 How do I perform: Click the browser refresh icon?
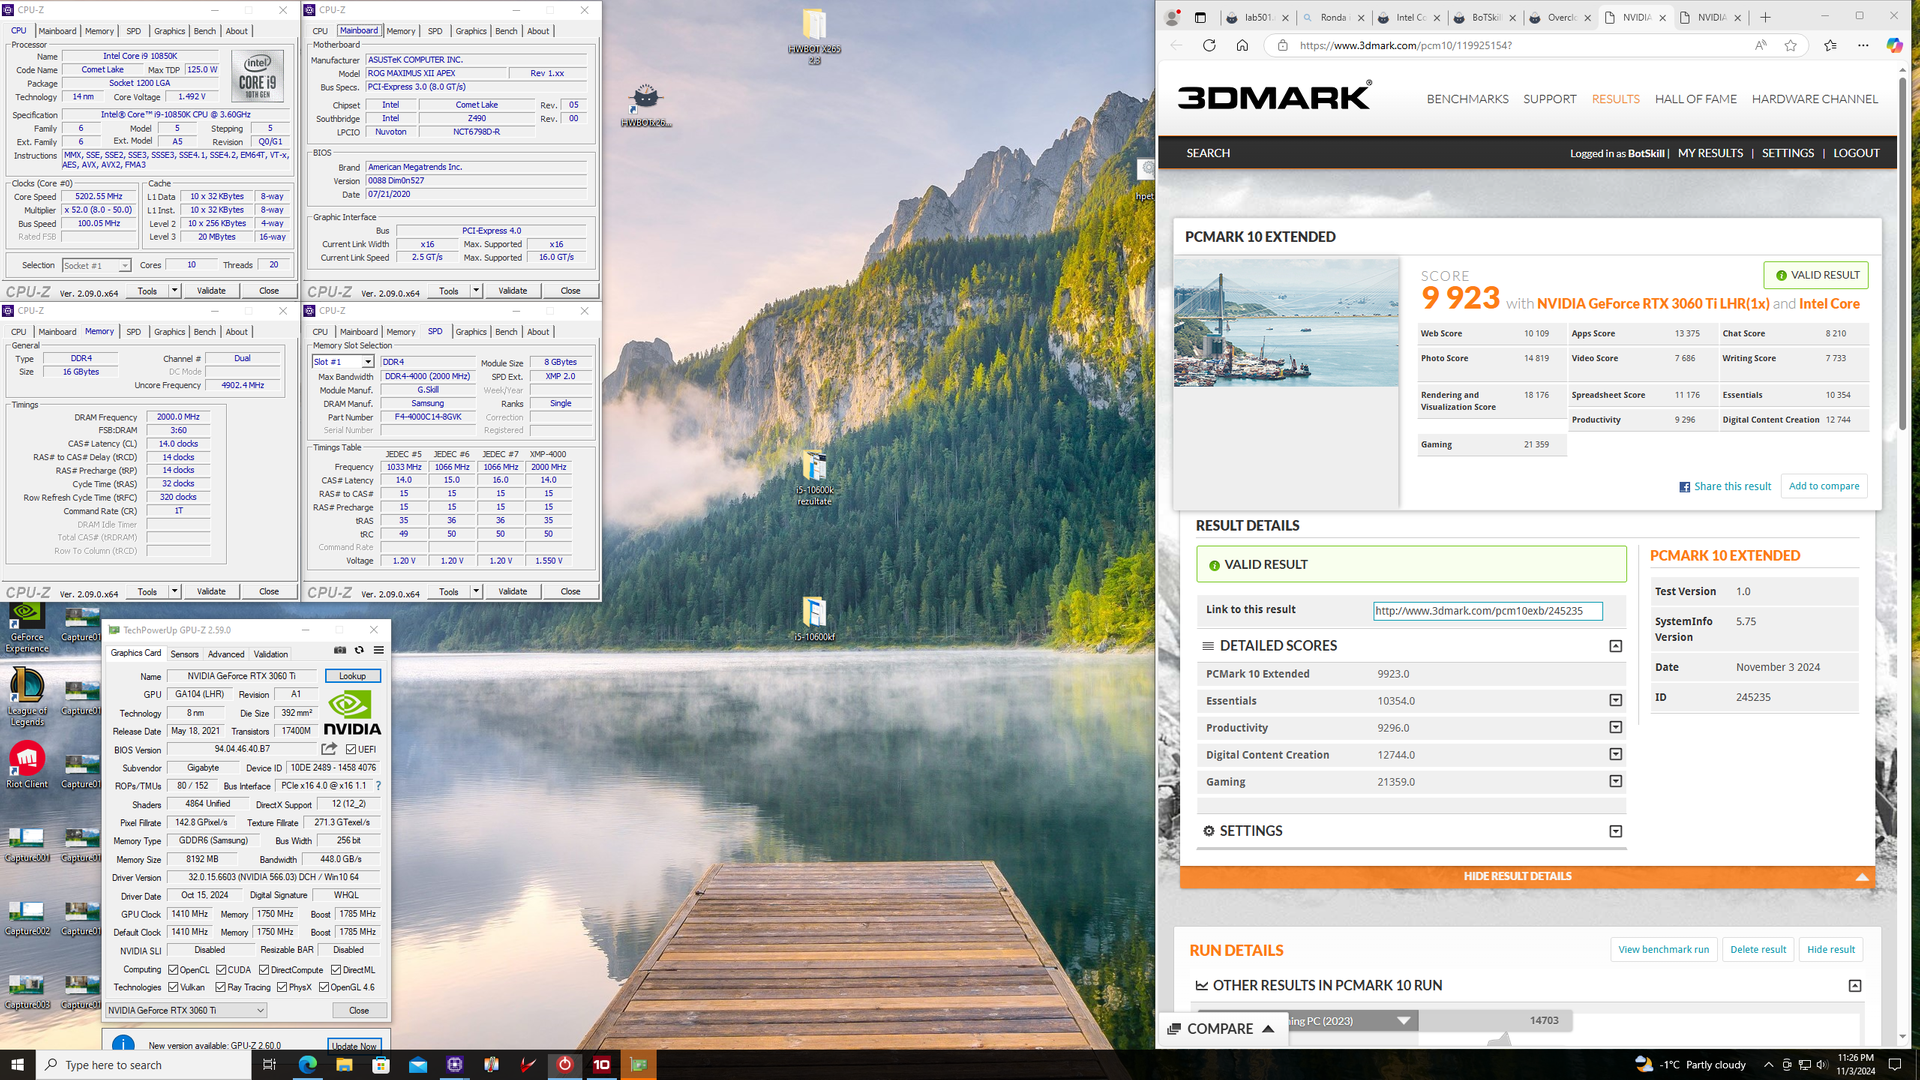tap(1209, 45)
